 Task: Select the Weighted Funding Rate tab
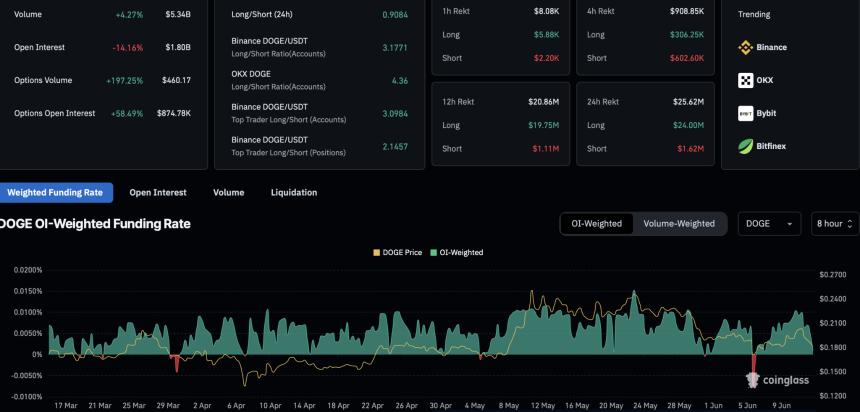click(x=55, y=193)
